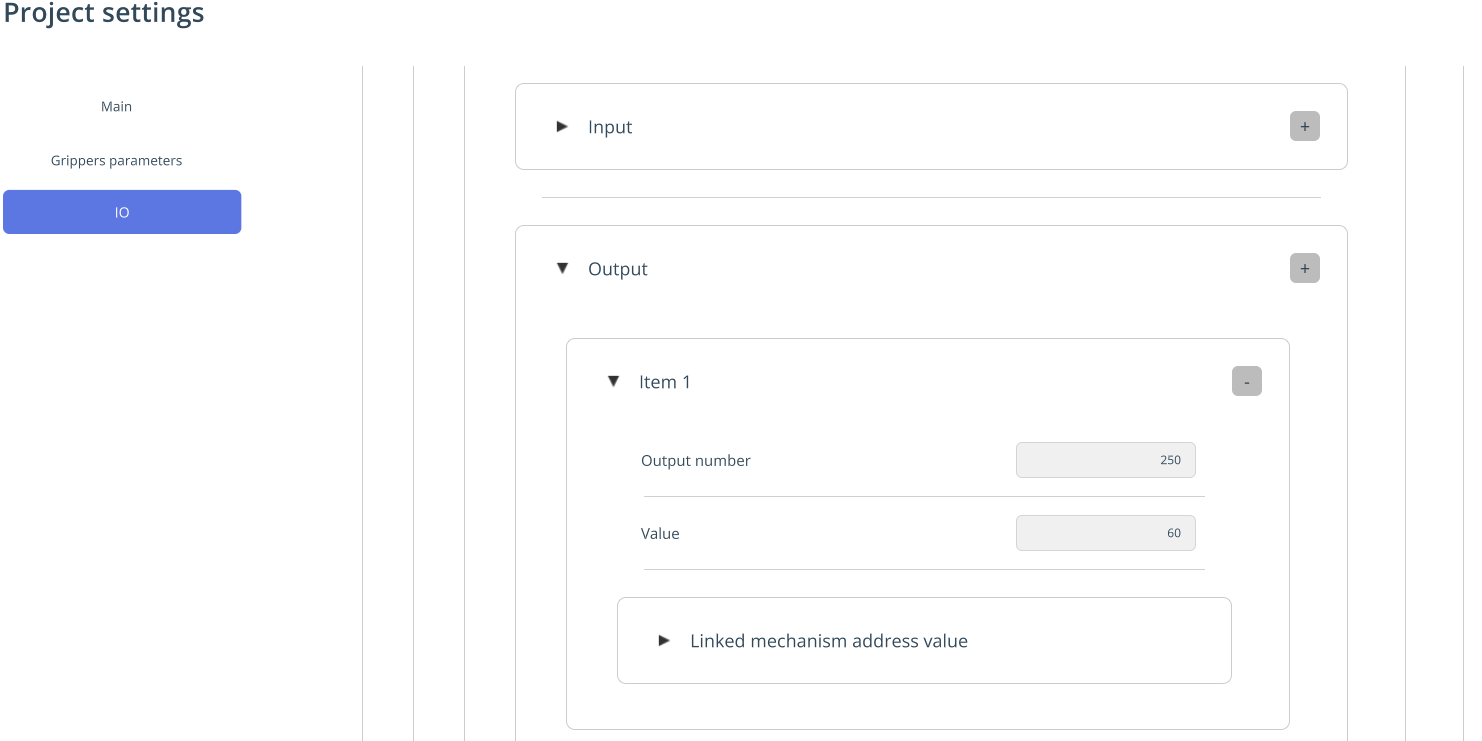The image size is (1482, 741).
Task: Click the Project settings heading
Action: (104, 14)
